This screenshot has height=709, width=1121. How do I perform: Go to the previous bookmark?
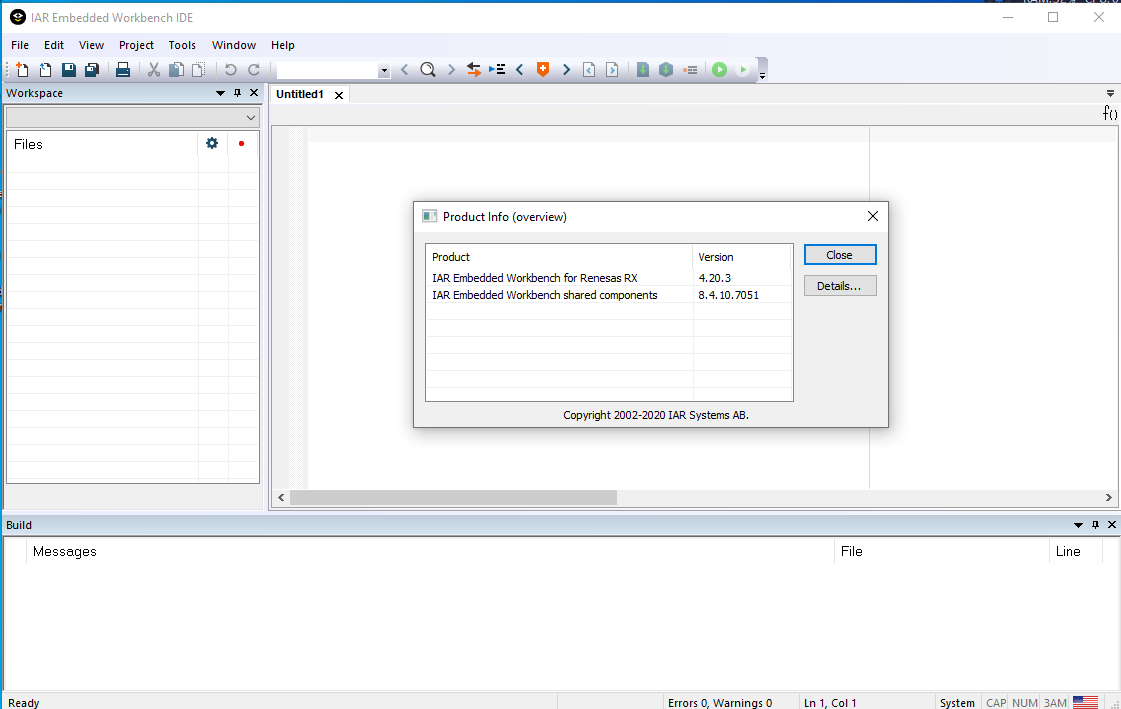(x=520, y=69)
